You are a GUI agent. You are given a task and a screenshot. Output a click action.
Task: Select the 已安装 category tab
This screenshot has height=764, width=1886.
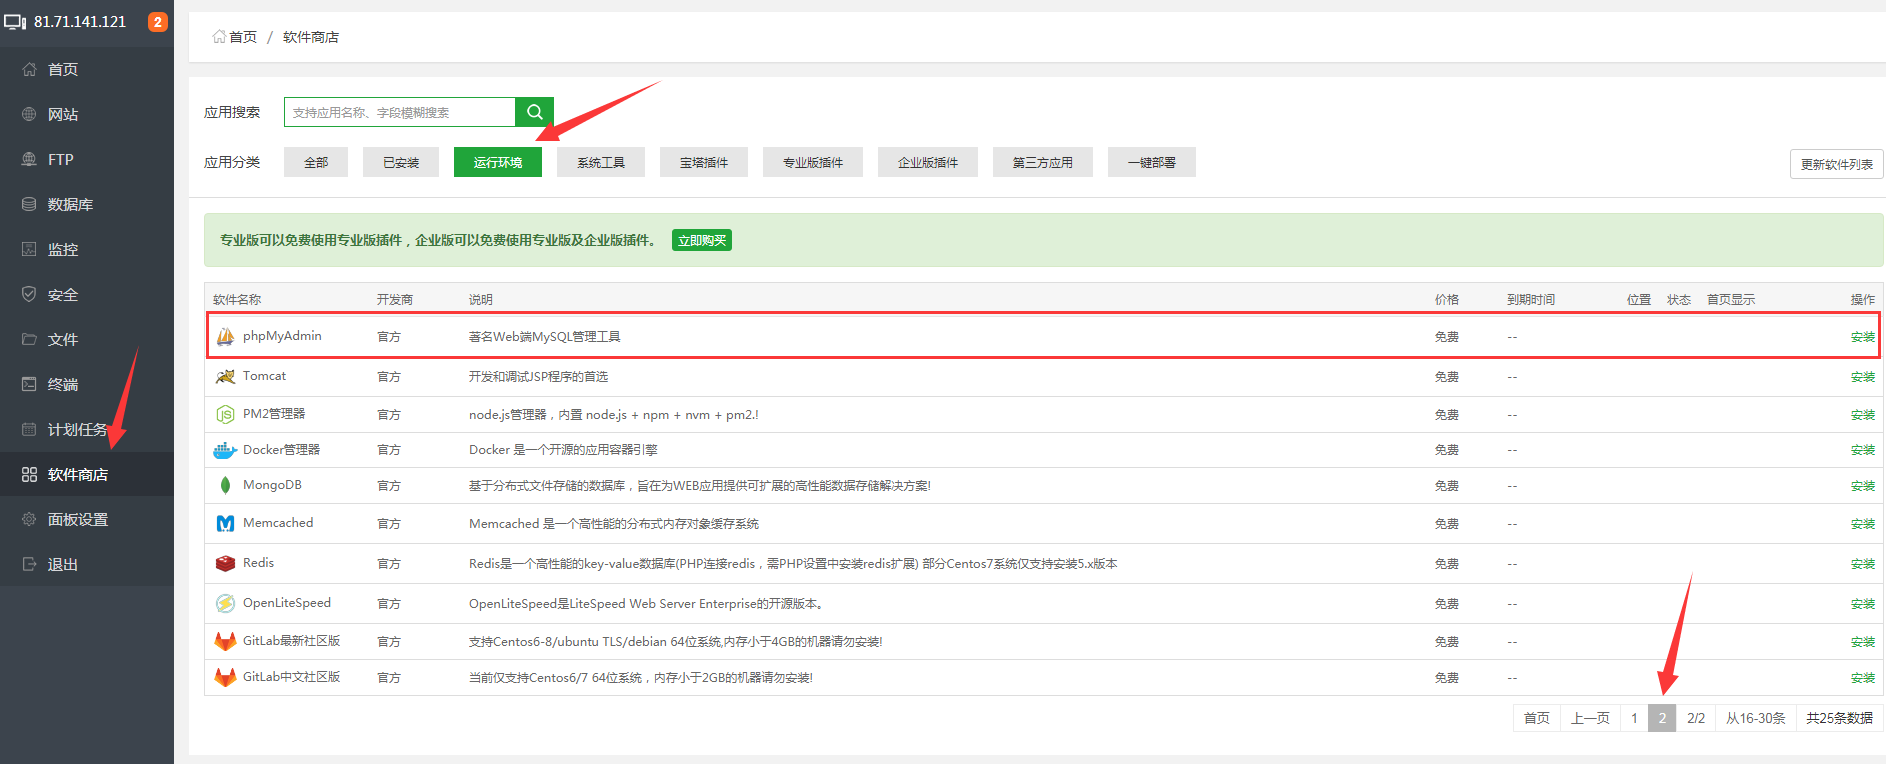tap(401, 162)
